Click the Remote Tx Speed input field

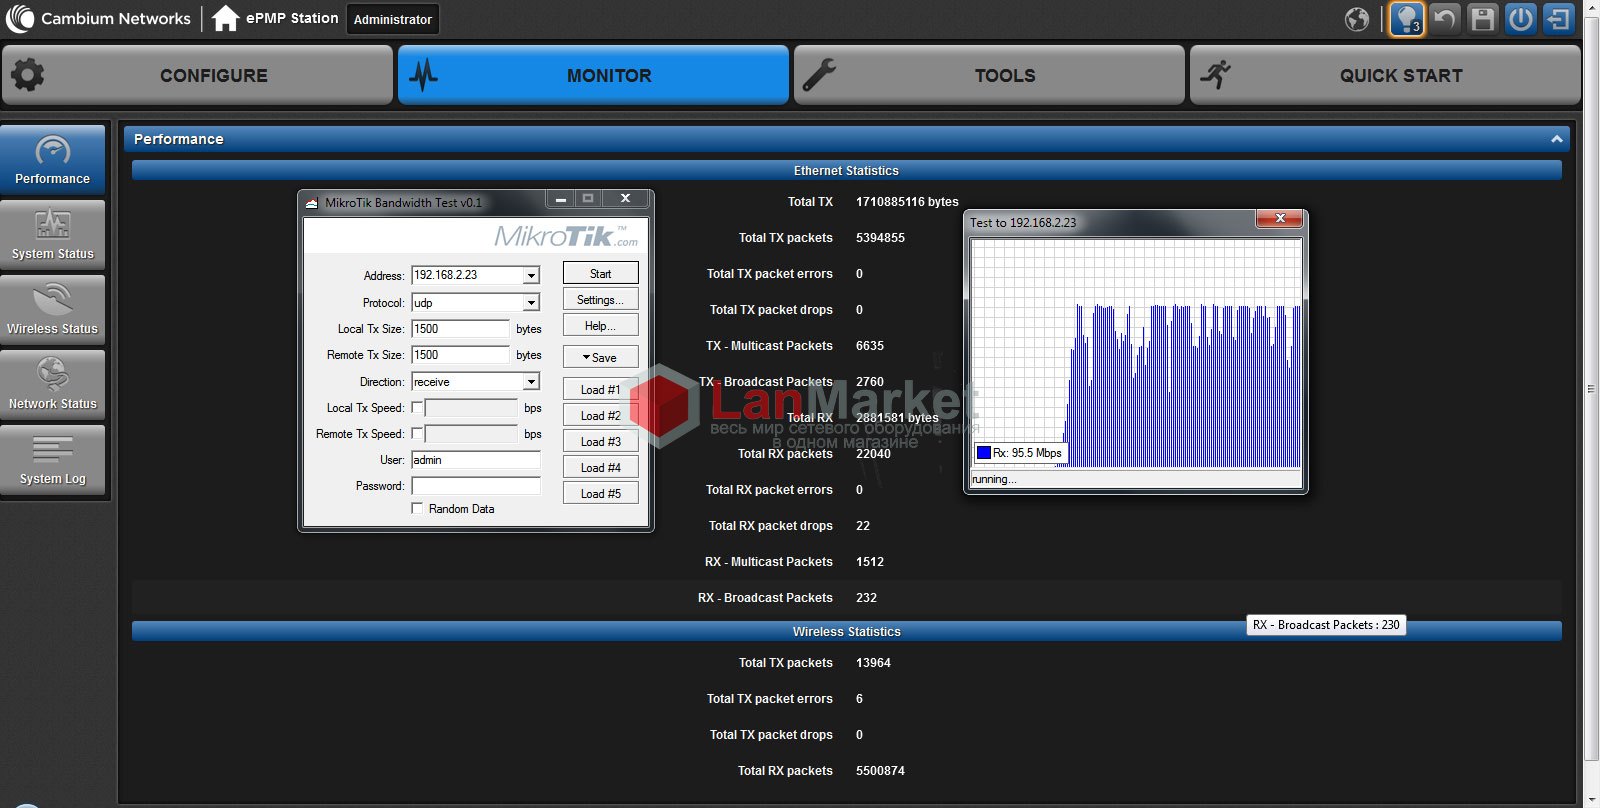coord(471,434)
